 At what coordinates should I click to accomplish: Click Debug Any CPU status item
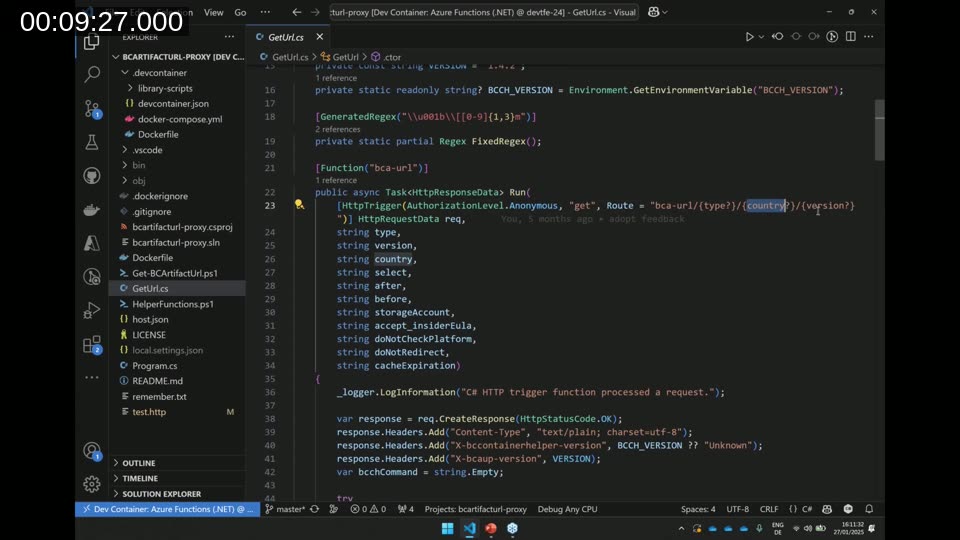568,509
